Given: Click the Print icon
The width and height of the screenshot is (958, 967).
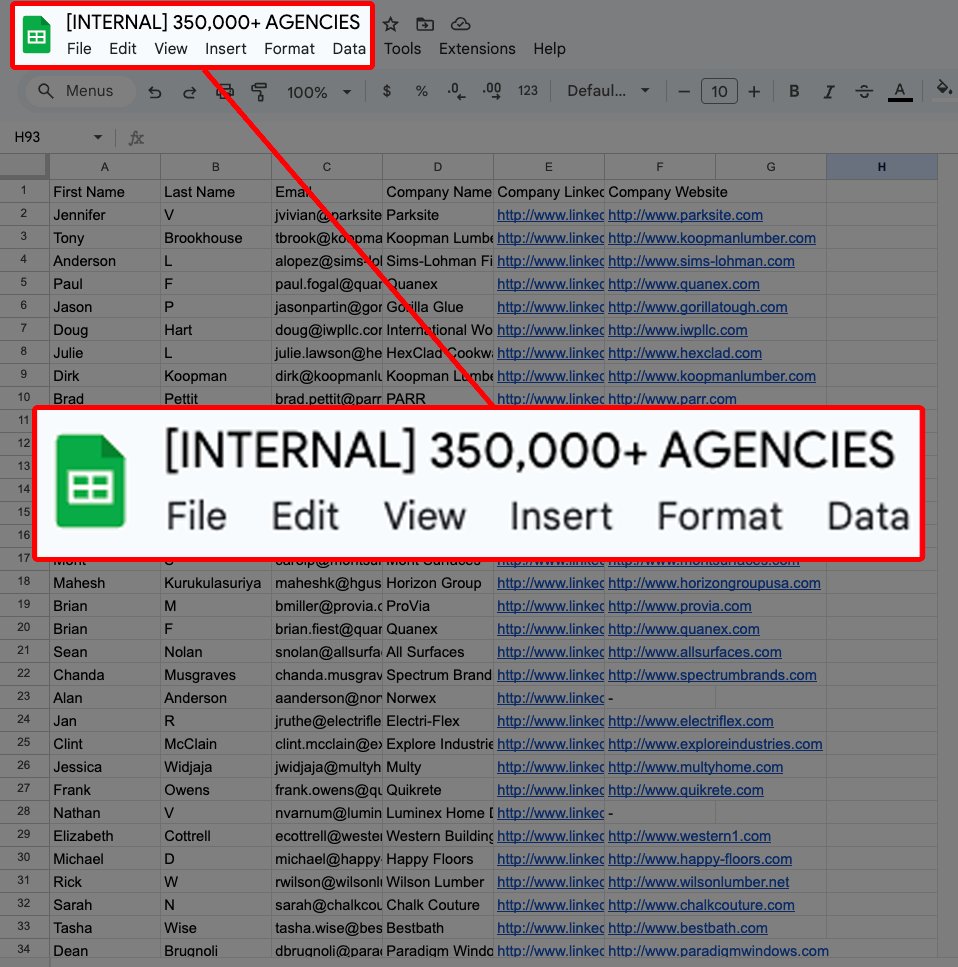Looking at the screenshot, I should tap(225, 92).
